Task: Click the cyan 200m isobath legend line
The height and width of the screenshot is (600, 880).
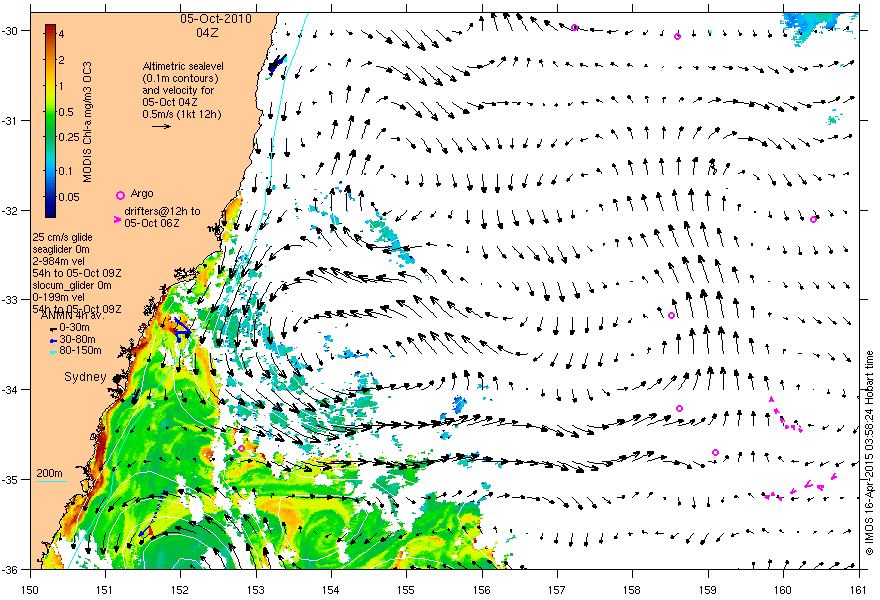Action: click(x=51, y=481)
